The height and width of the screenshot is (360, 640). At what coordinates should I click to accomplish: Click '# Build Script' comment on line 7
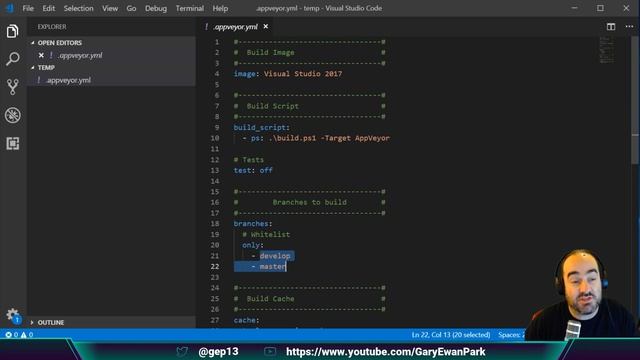266,106
